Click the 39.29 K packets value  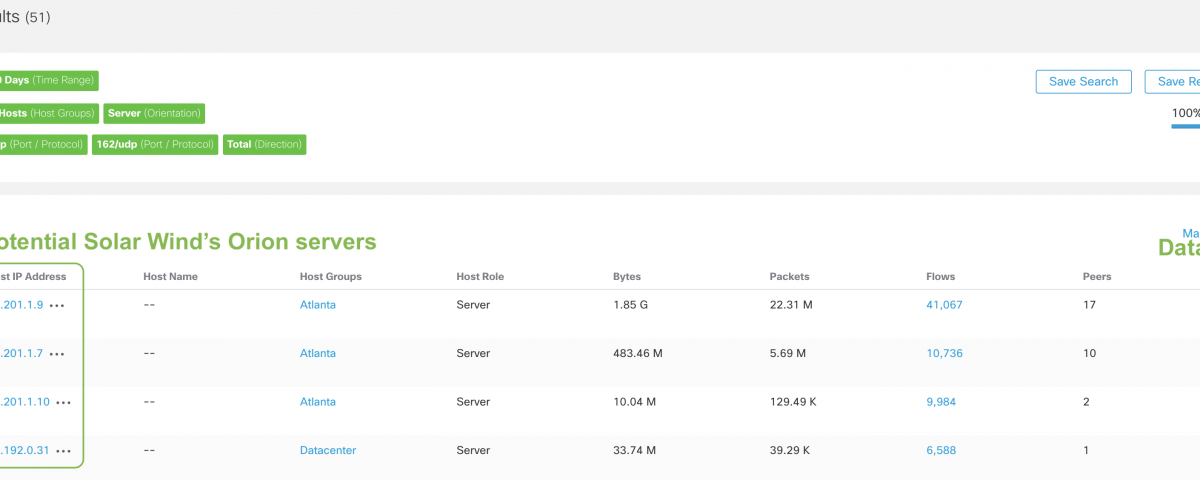(792, 451)
